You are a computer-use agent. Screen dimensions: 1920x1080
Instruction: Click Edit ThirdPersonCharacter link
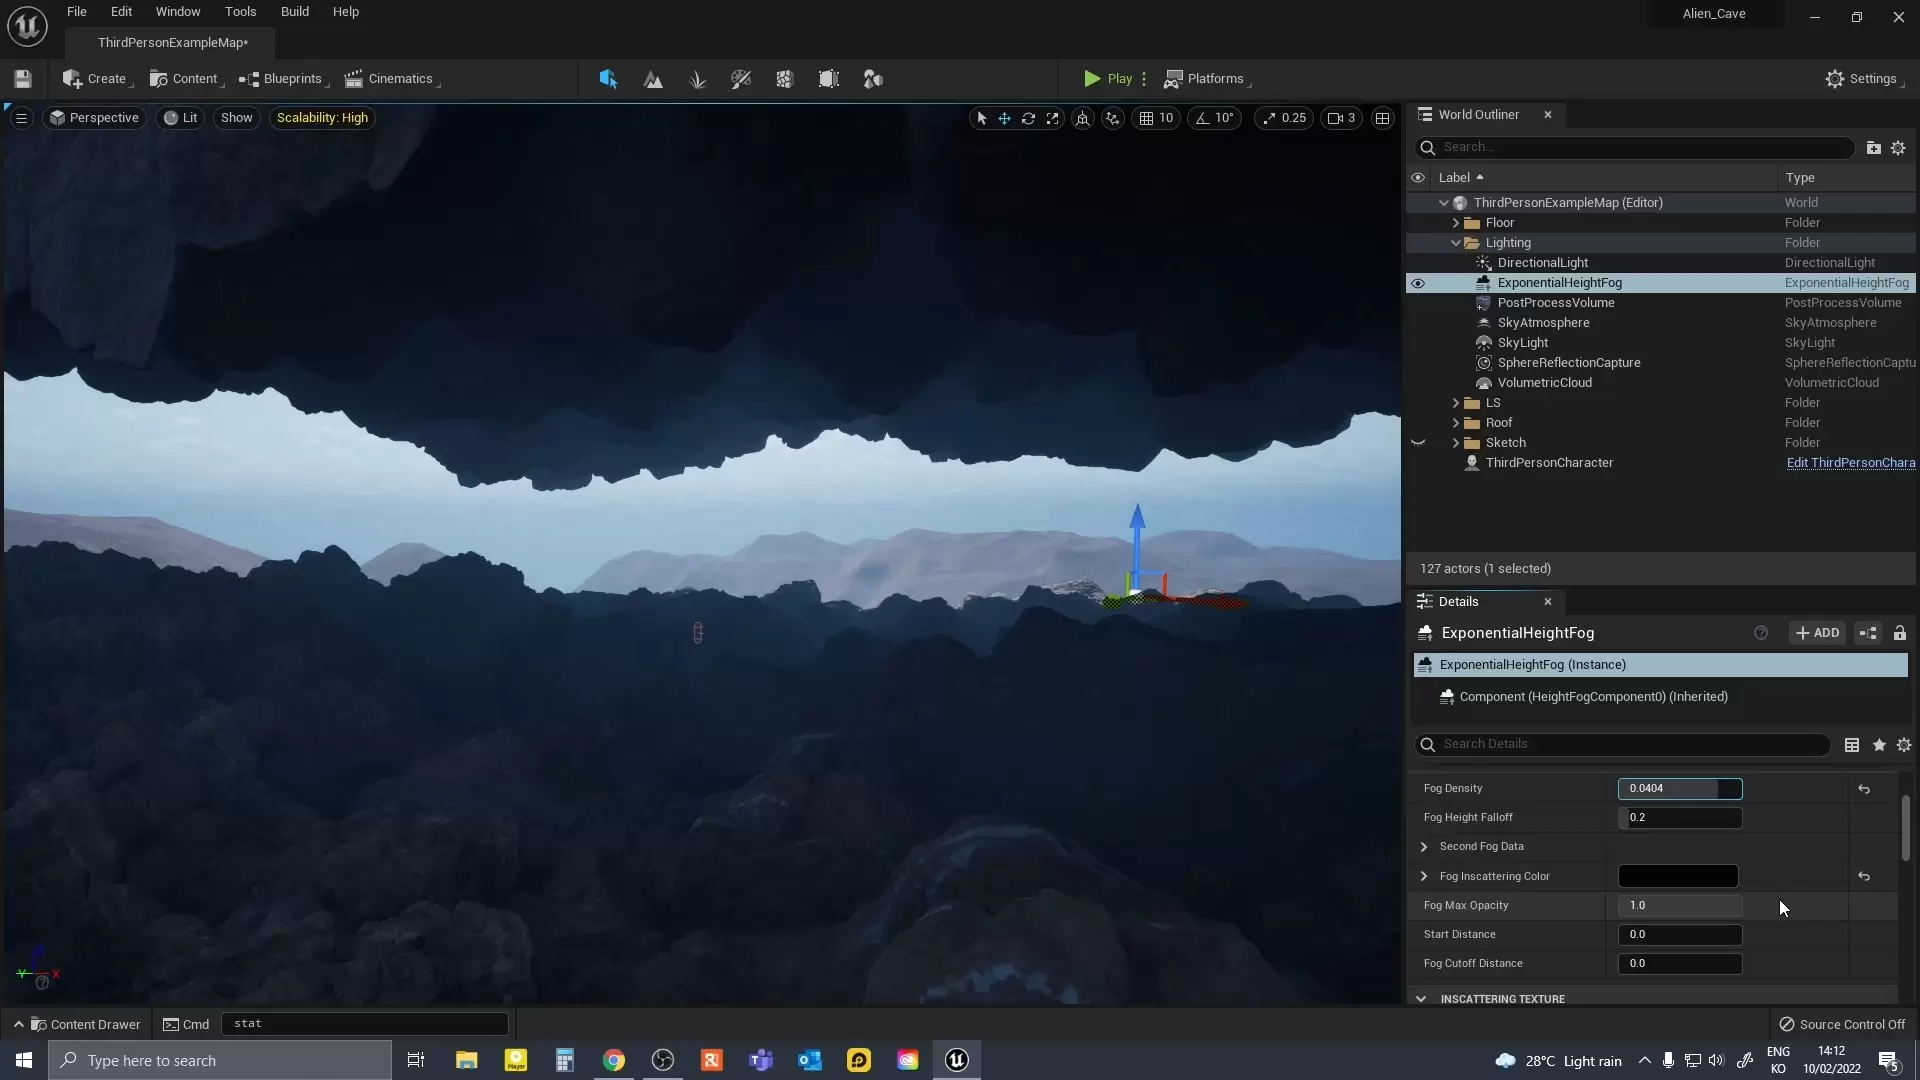click(x=1850, y=463)
